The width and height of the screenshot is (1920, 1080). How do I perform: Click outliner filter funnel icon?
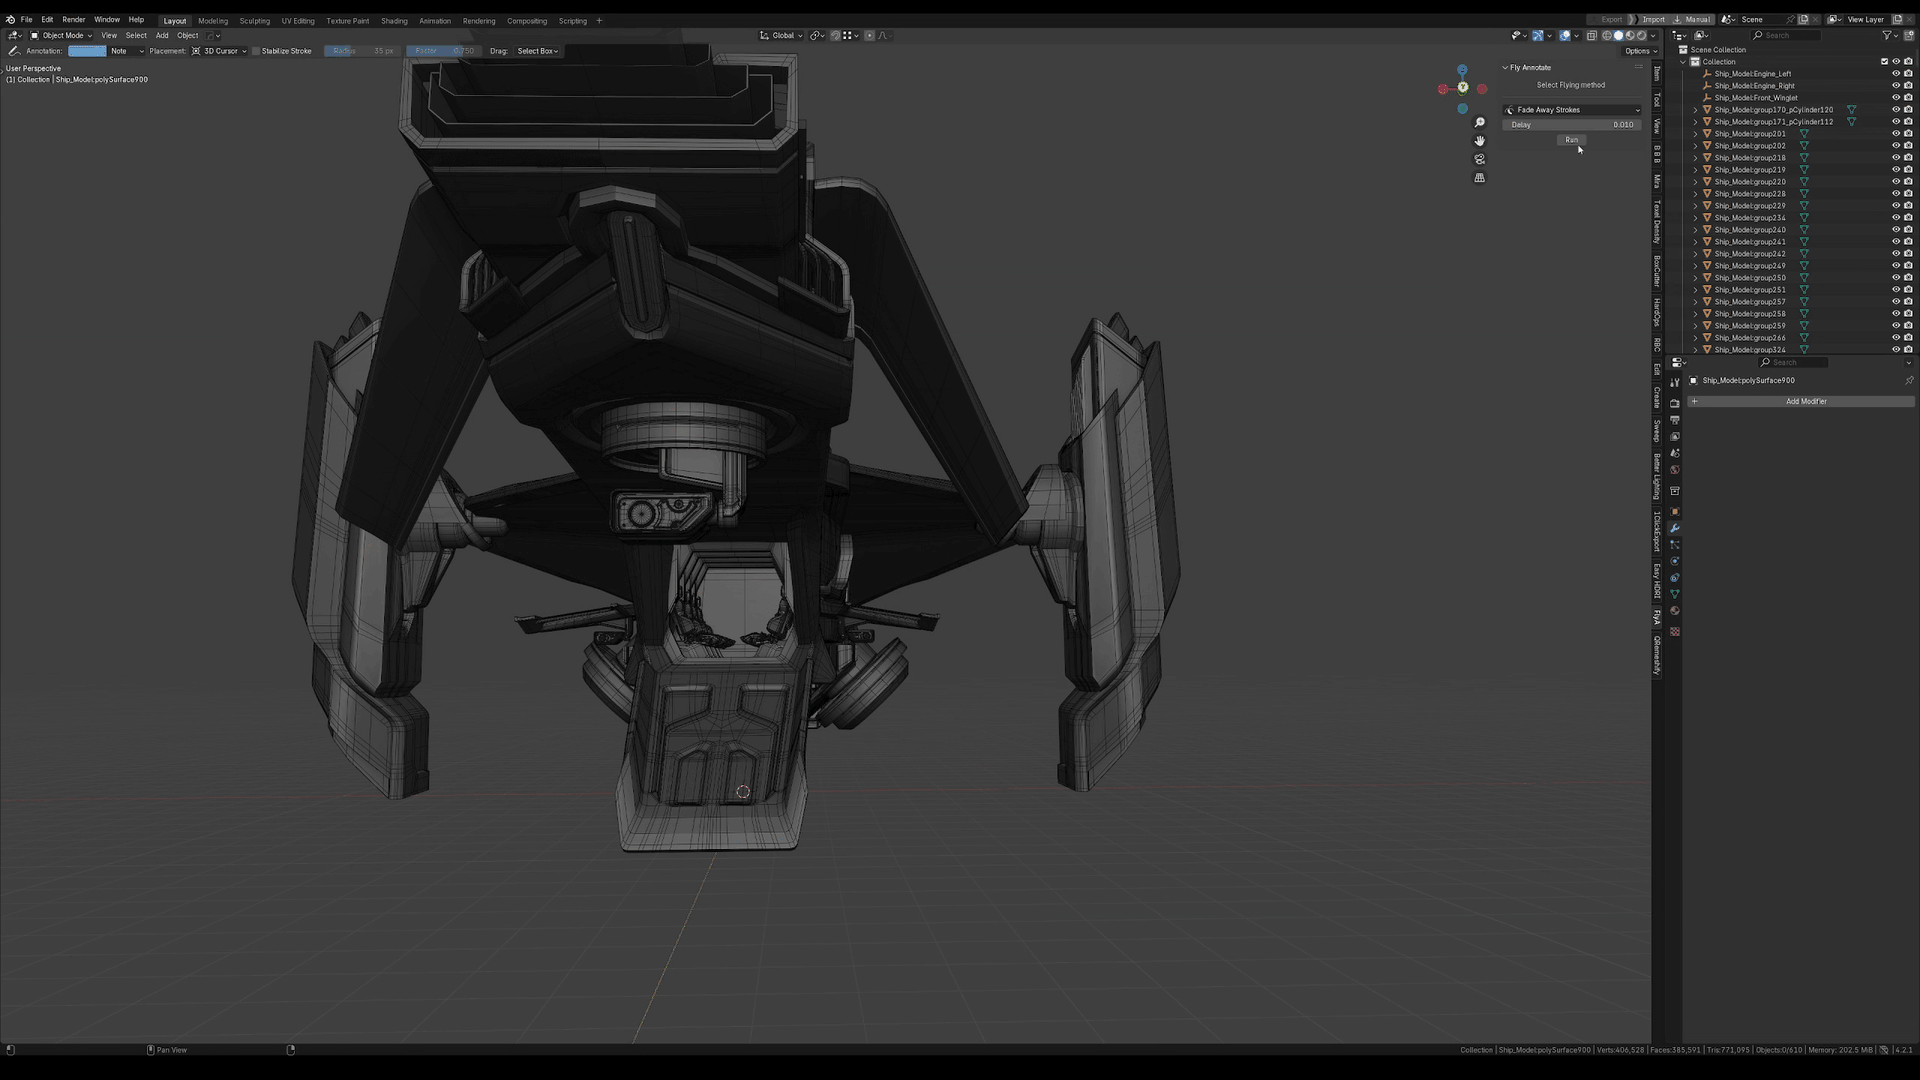click(1887, 35)
